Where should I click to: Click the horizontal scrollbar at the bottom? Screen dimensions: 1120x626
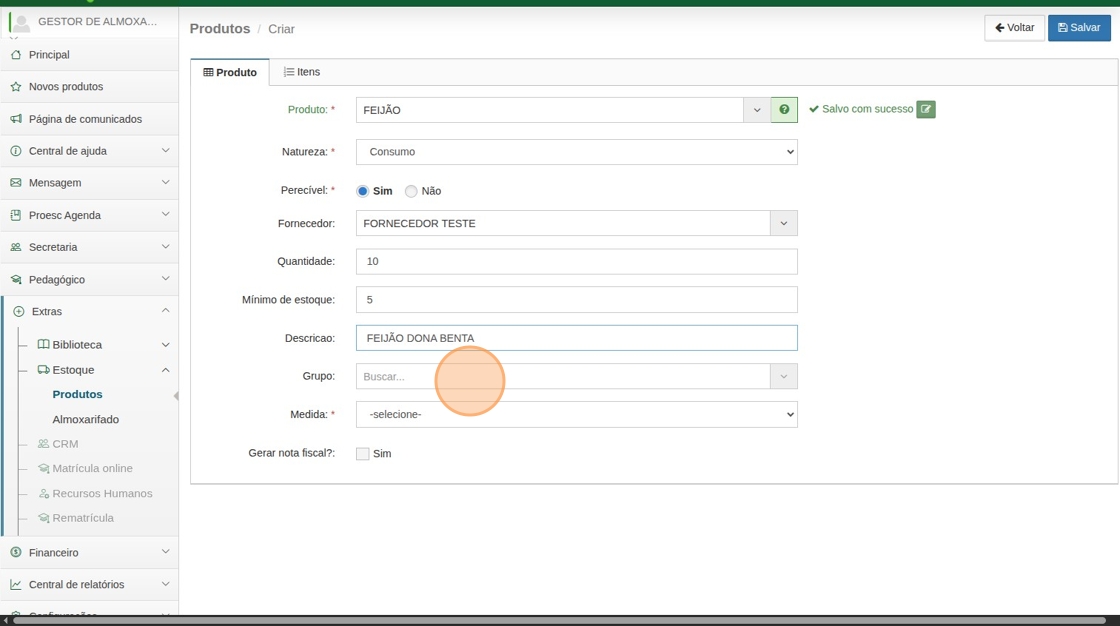pyautogui.click(x=560, y=620)
